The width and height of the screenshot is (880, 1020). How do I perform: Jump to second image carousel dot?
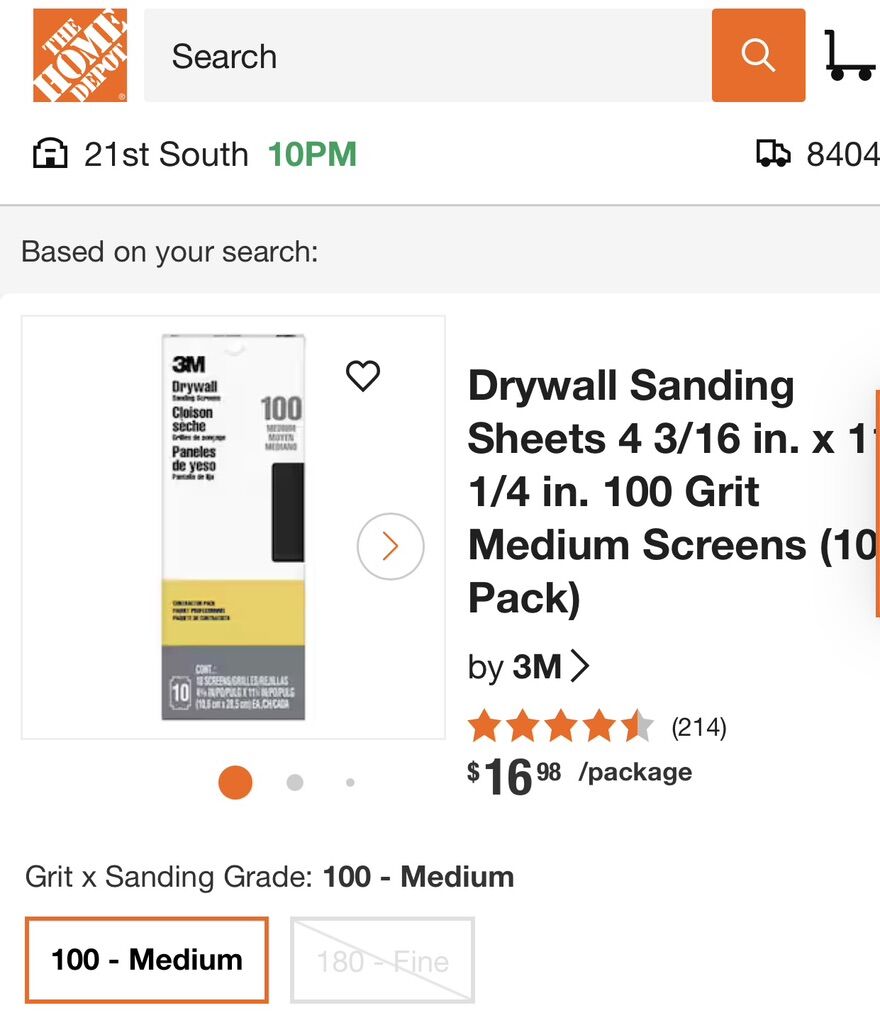295,783
